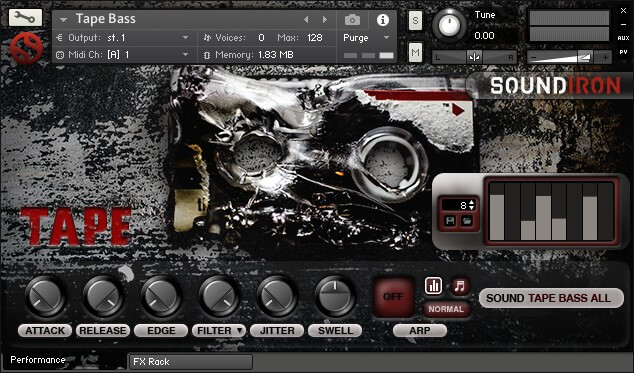Click the SWELL label button
Image resolution: width=634 pixels, height=373 pixels.
click(x=335, y=331)
